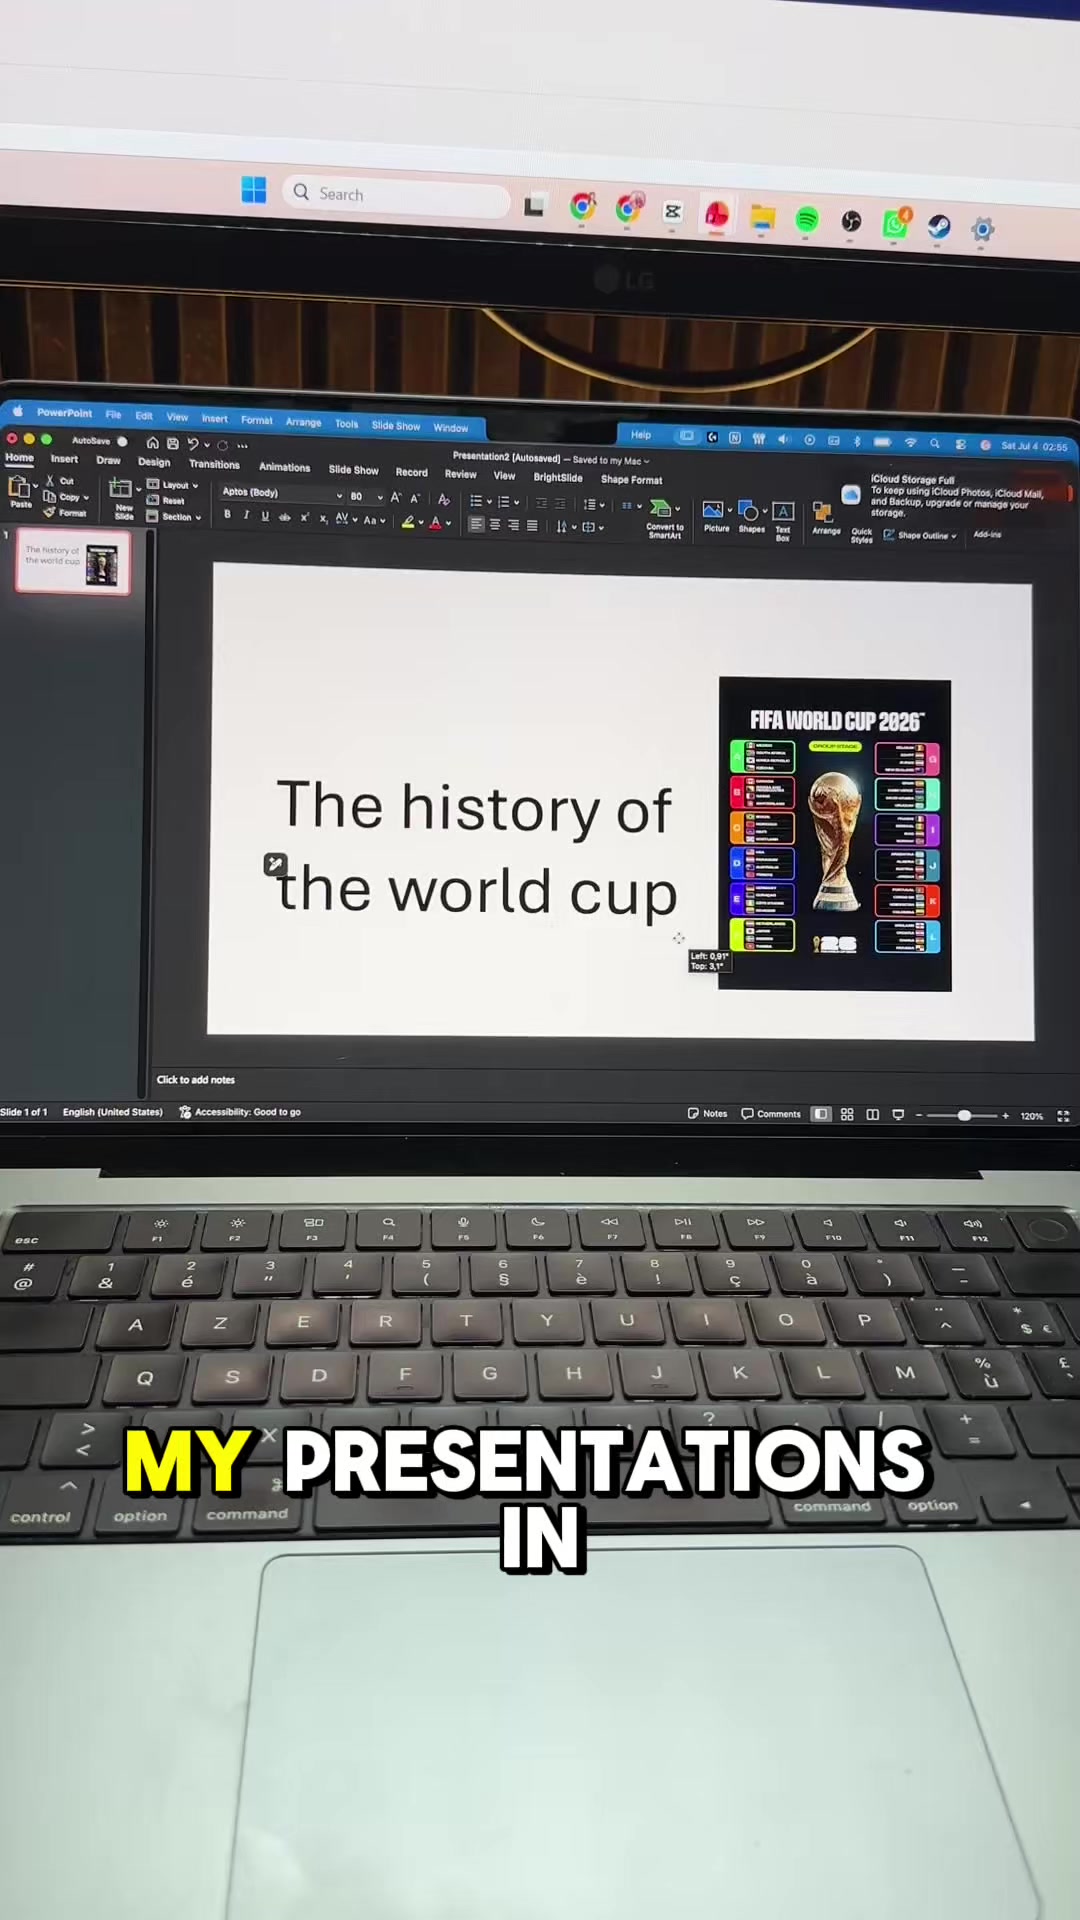Viewport: 1080px width, 1920px height.
Task: Toggle the Comments pane
Action: [x=771, y=1113]
